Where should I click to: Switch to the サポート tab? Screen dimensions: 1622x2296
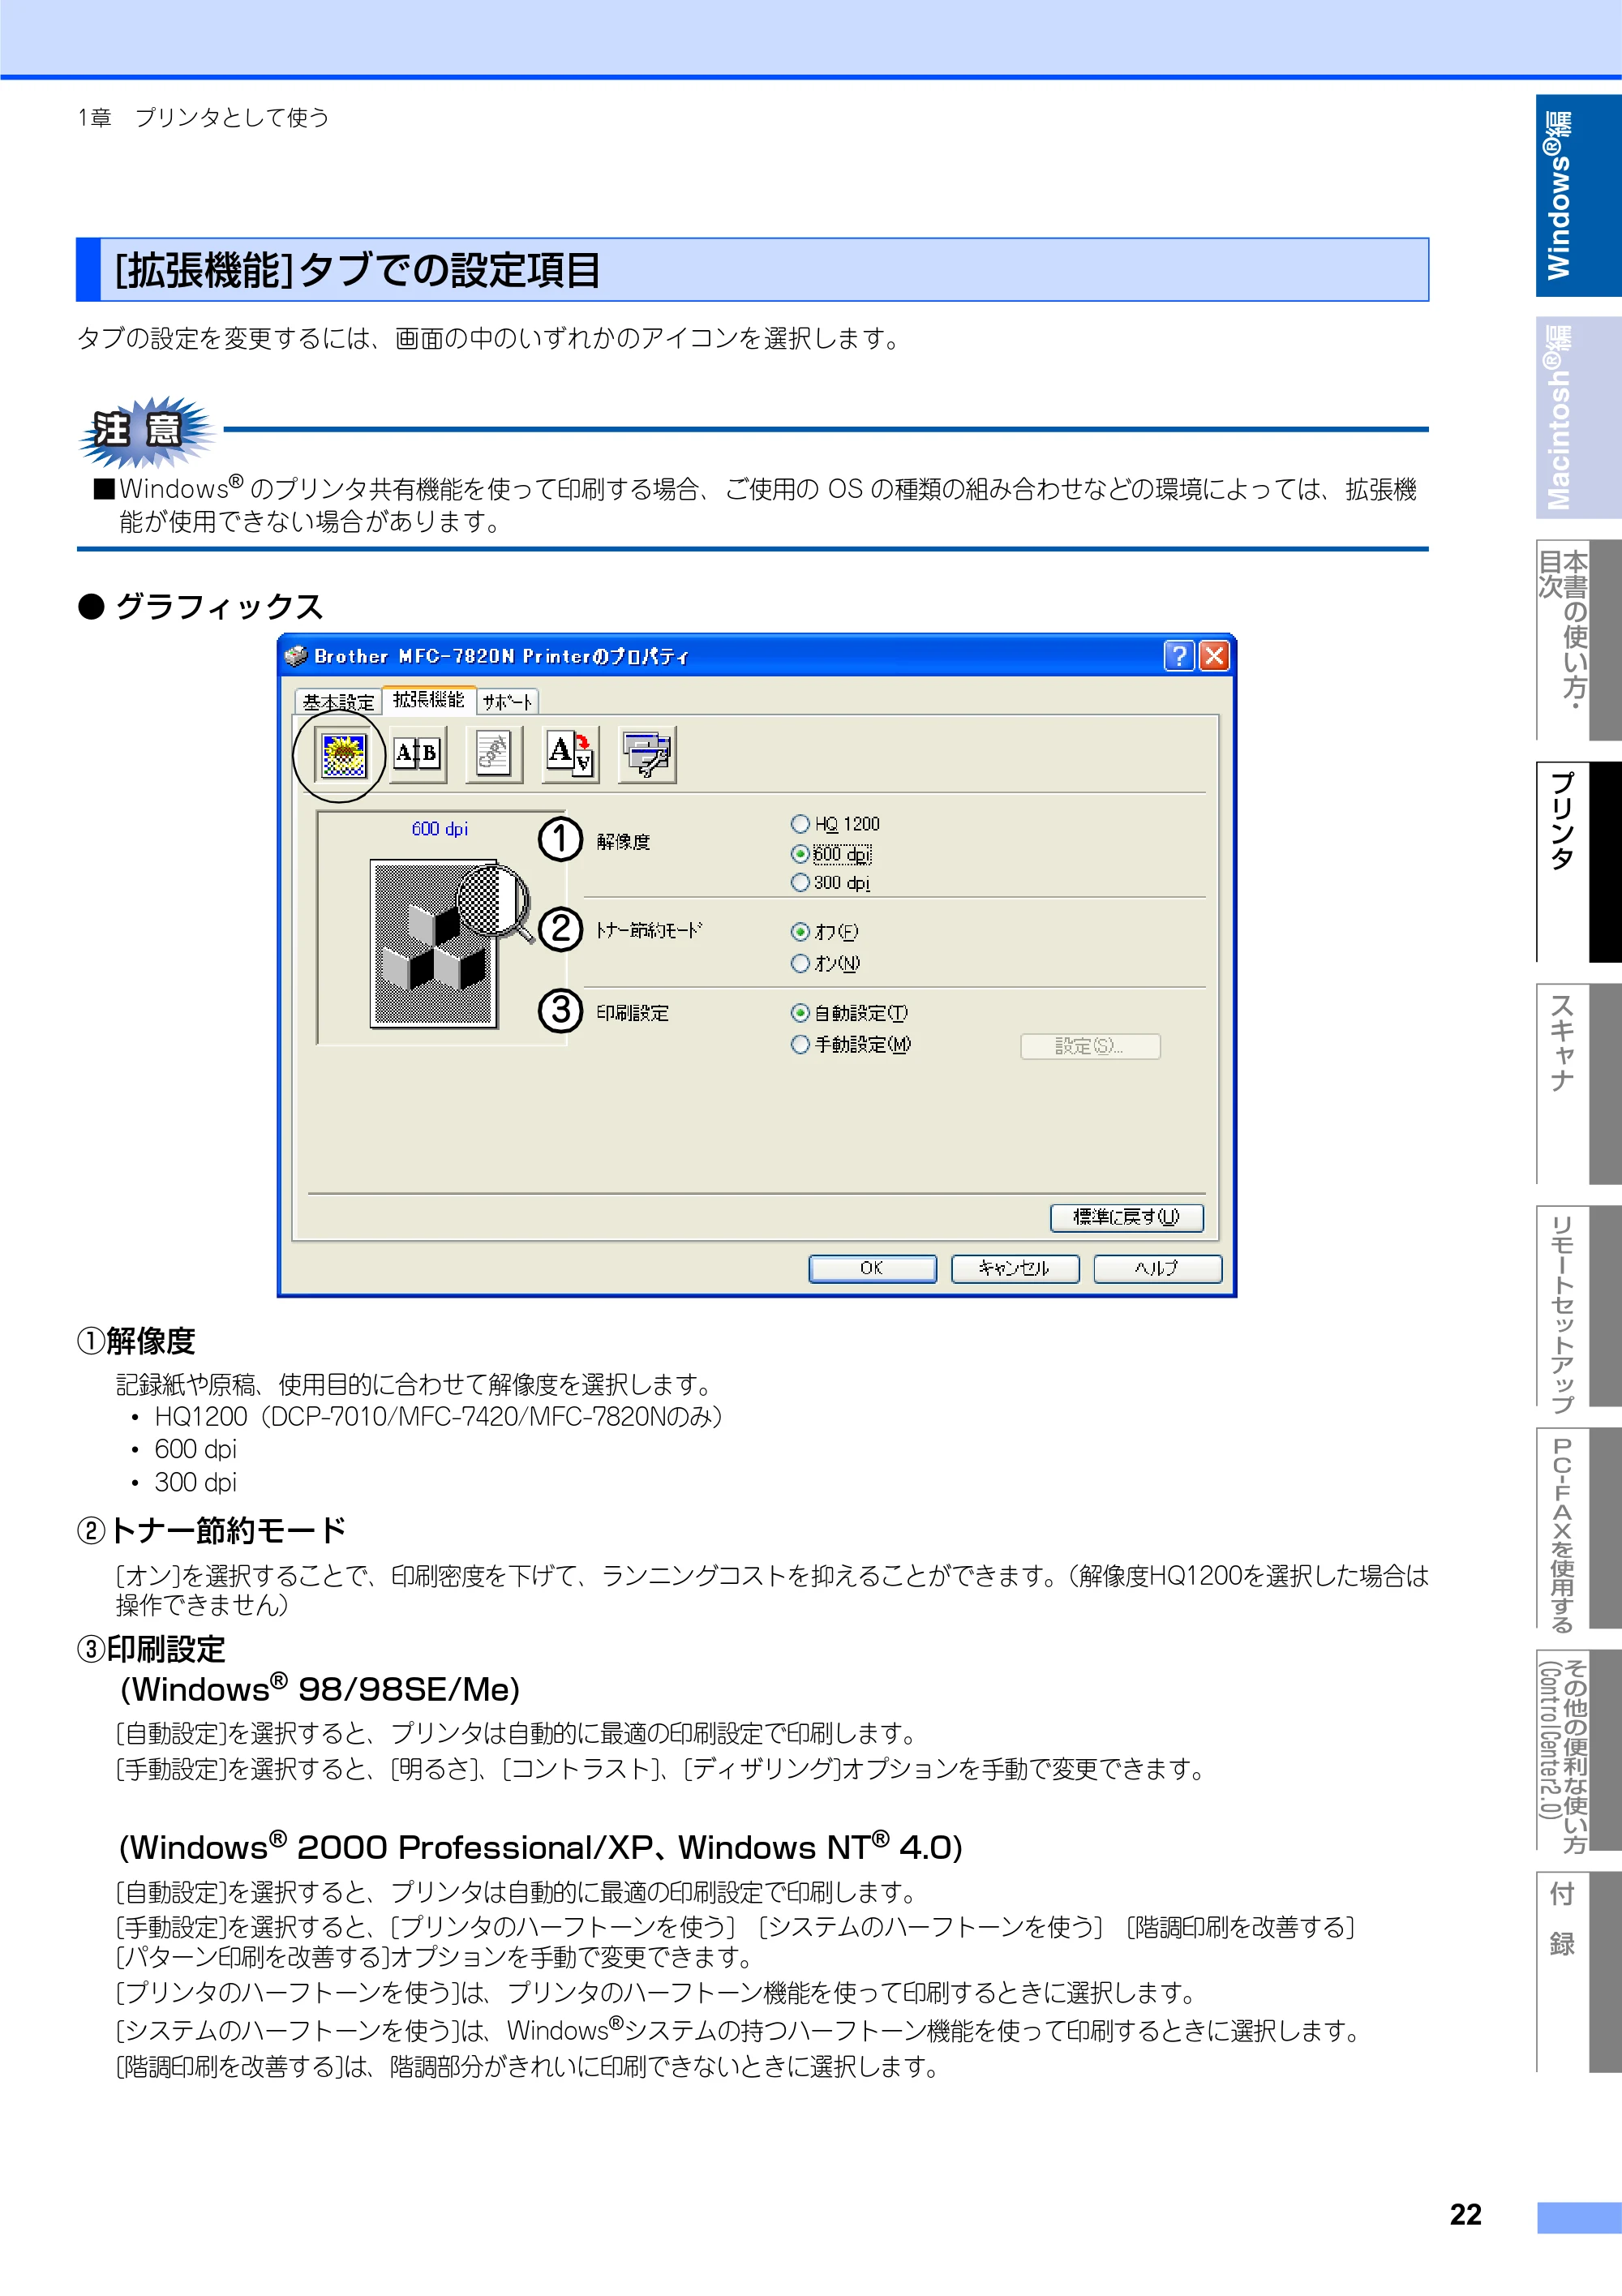pos(507,702)
